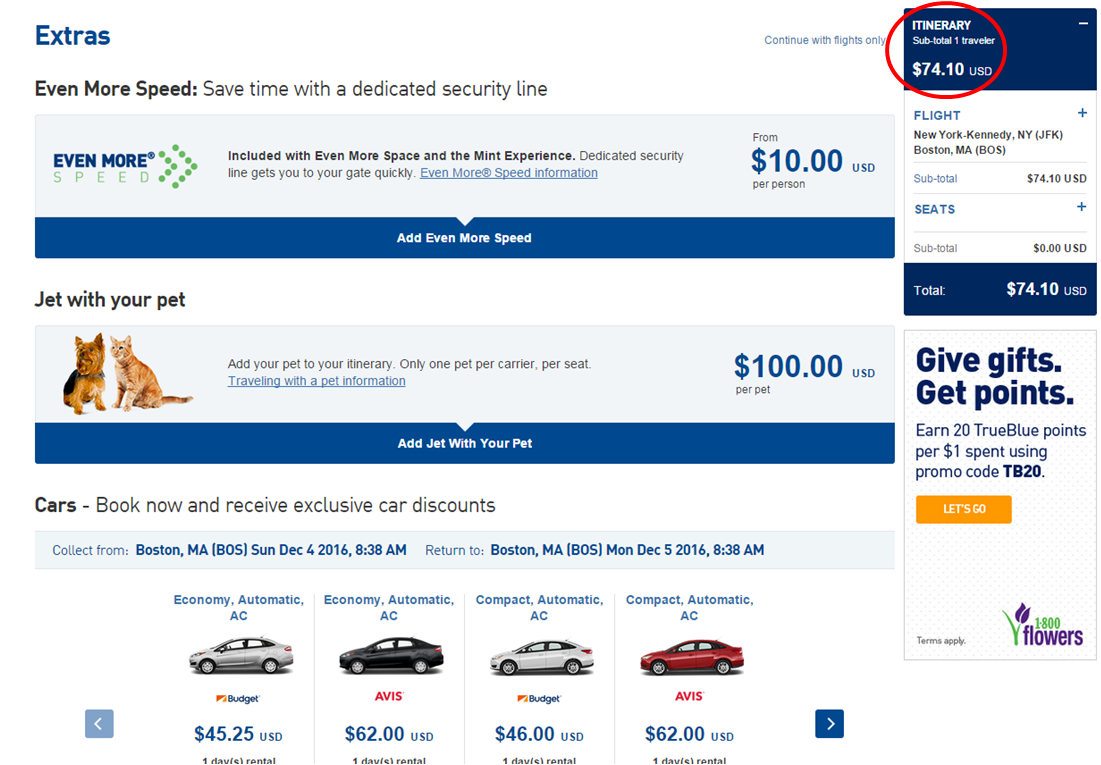Image resolution: width=1101 pixels, height=765 pixels.
Task: Open Traveling with a pet information link
Action: tap(316, 381)
